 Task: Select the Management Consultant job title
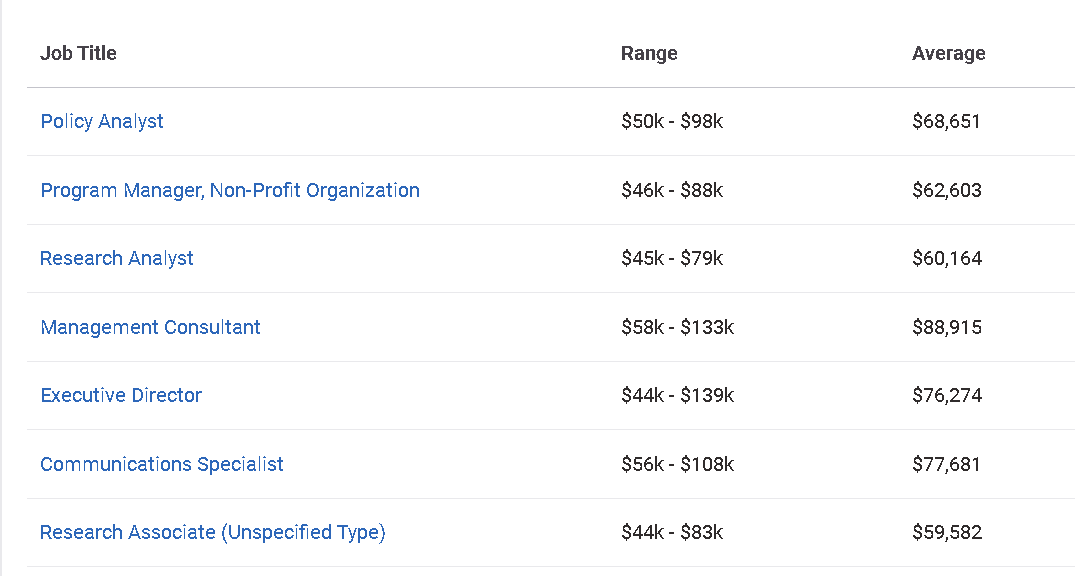[x=150, y=327]
